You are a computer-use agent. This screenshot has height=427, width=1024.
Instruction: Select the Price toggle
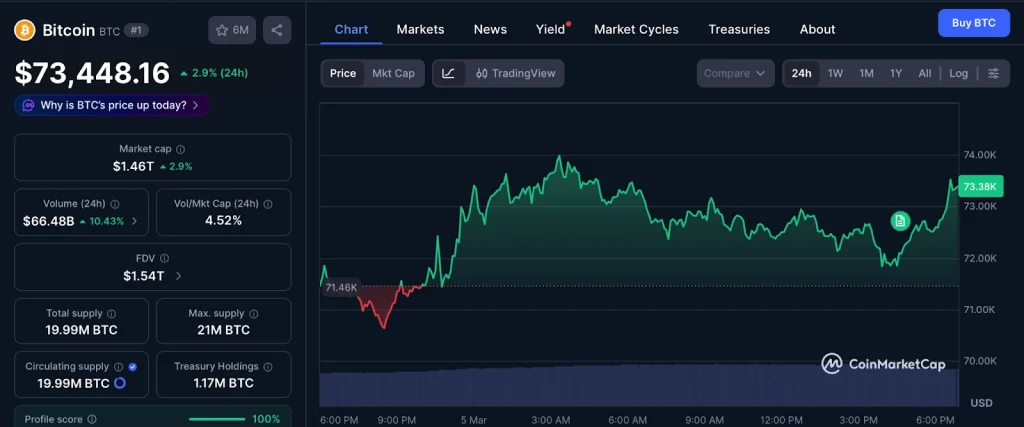point(343,73)
